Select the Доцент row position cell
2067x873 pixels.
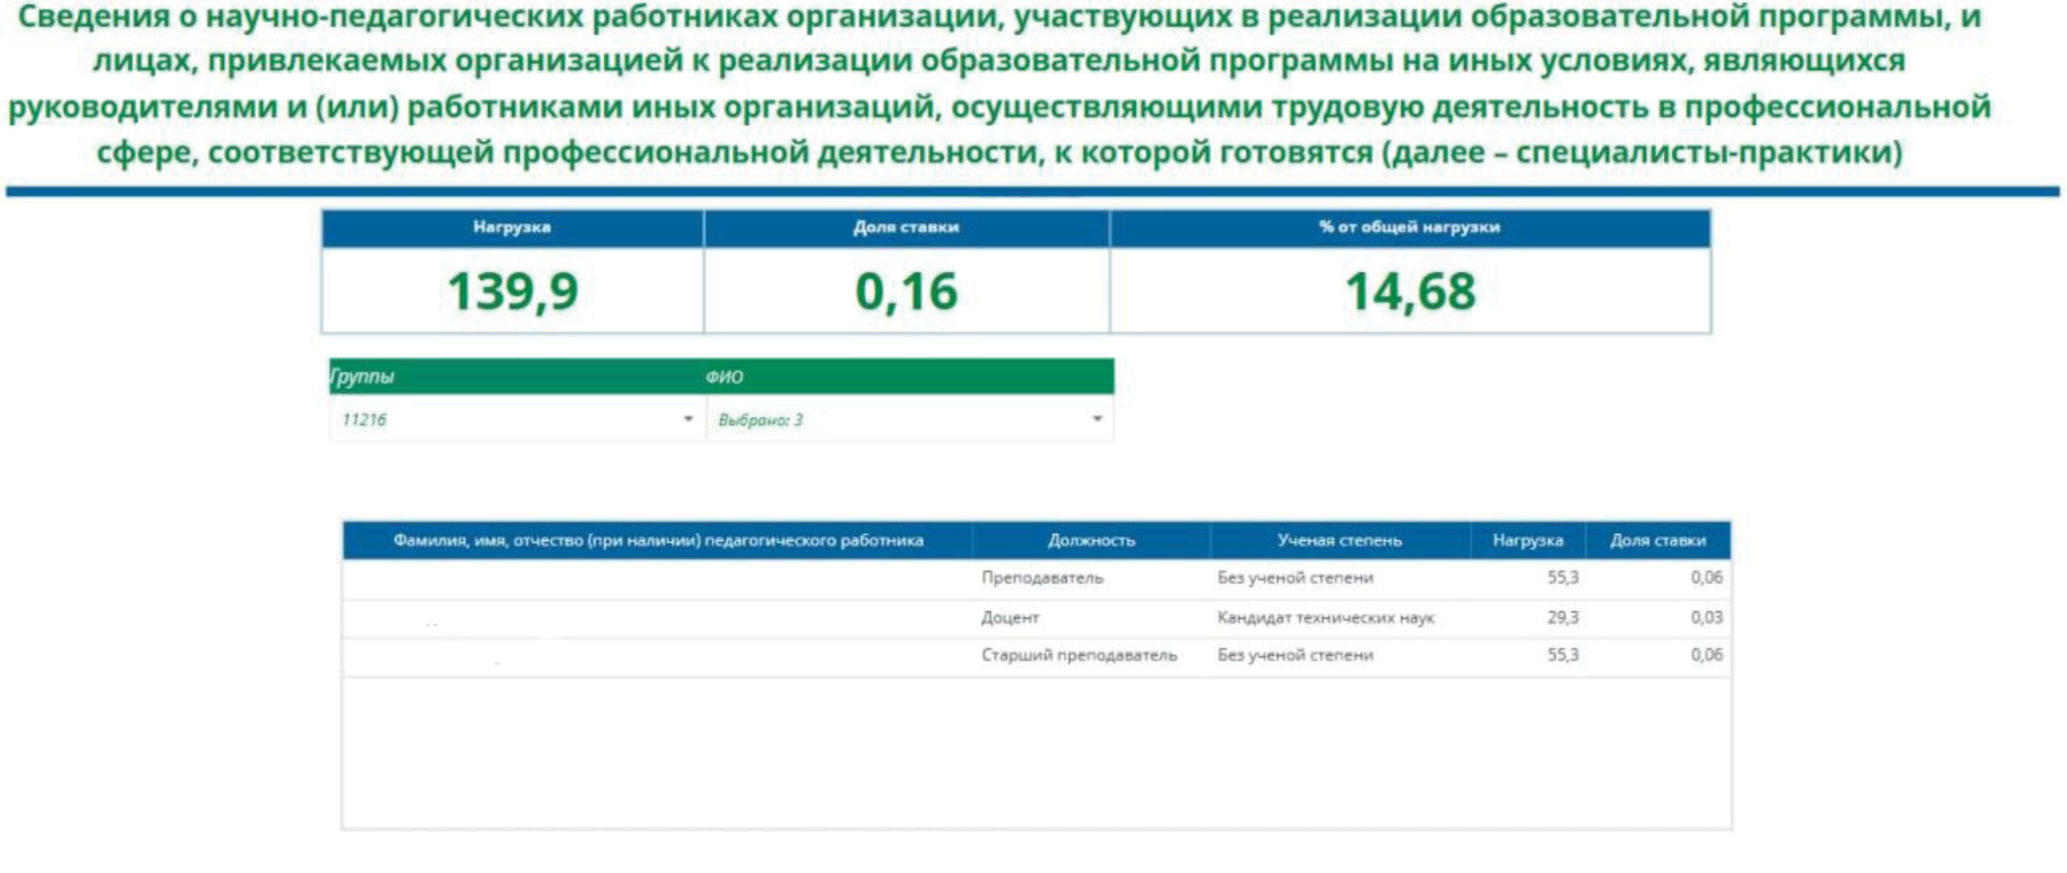(1010, 618)
